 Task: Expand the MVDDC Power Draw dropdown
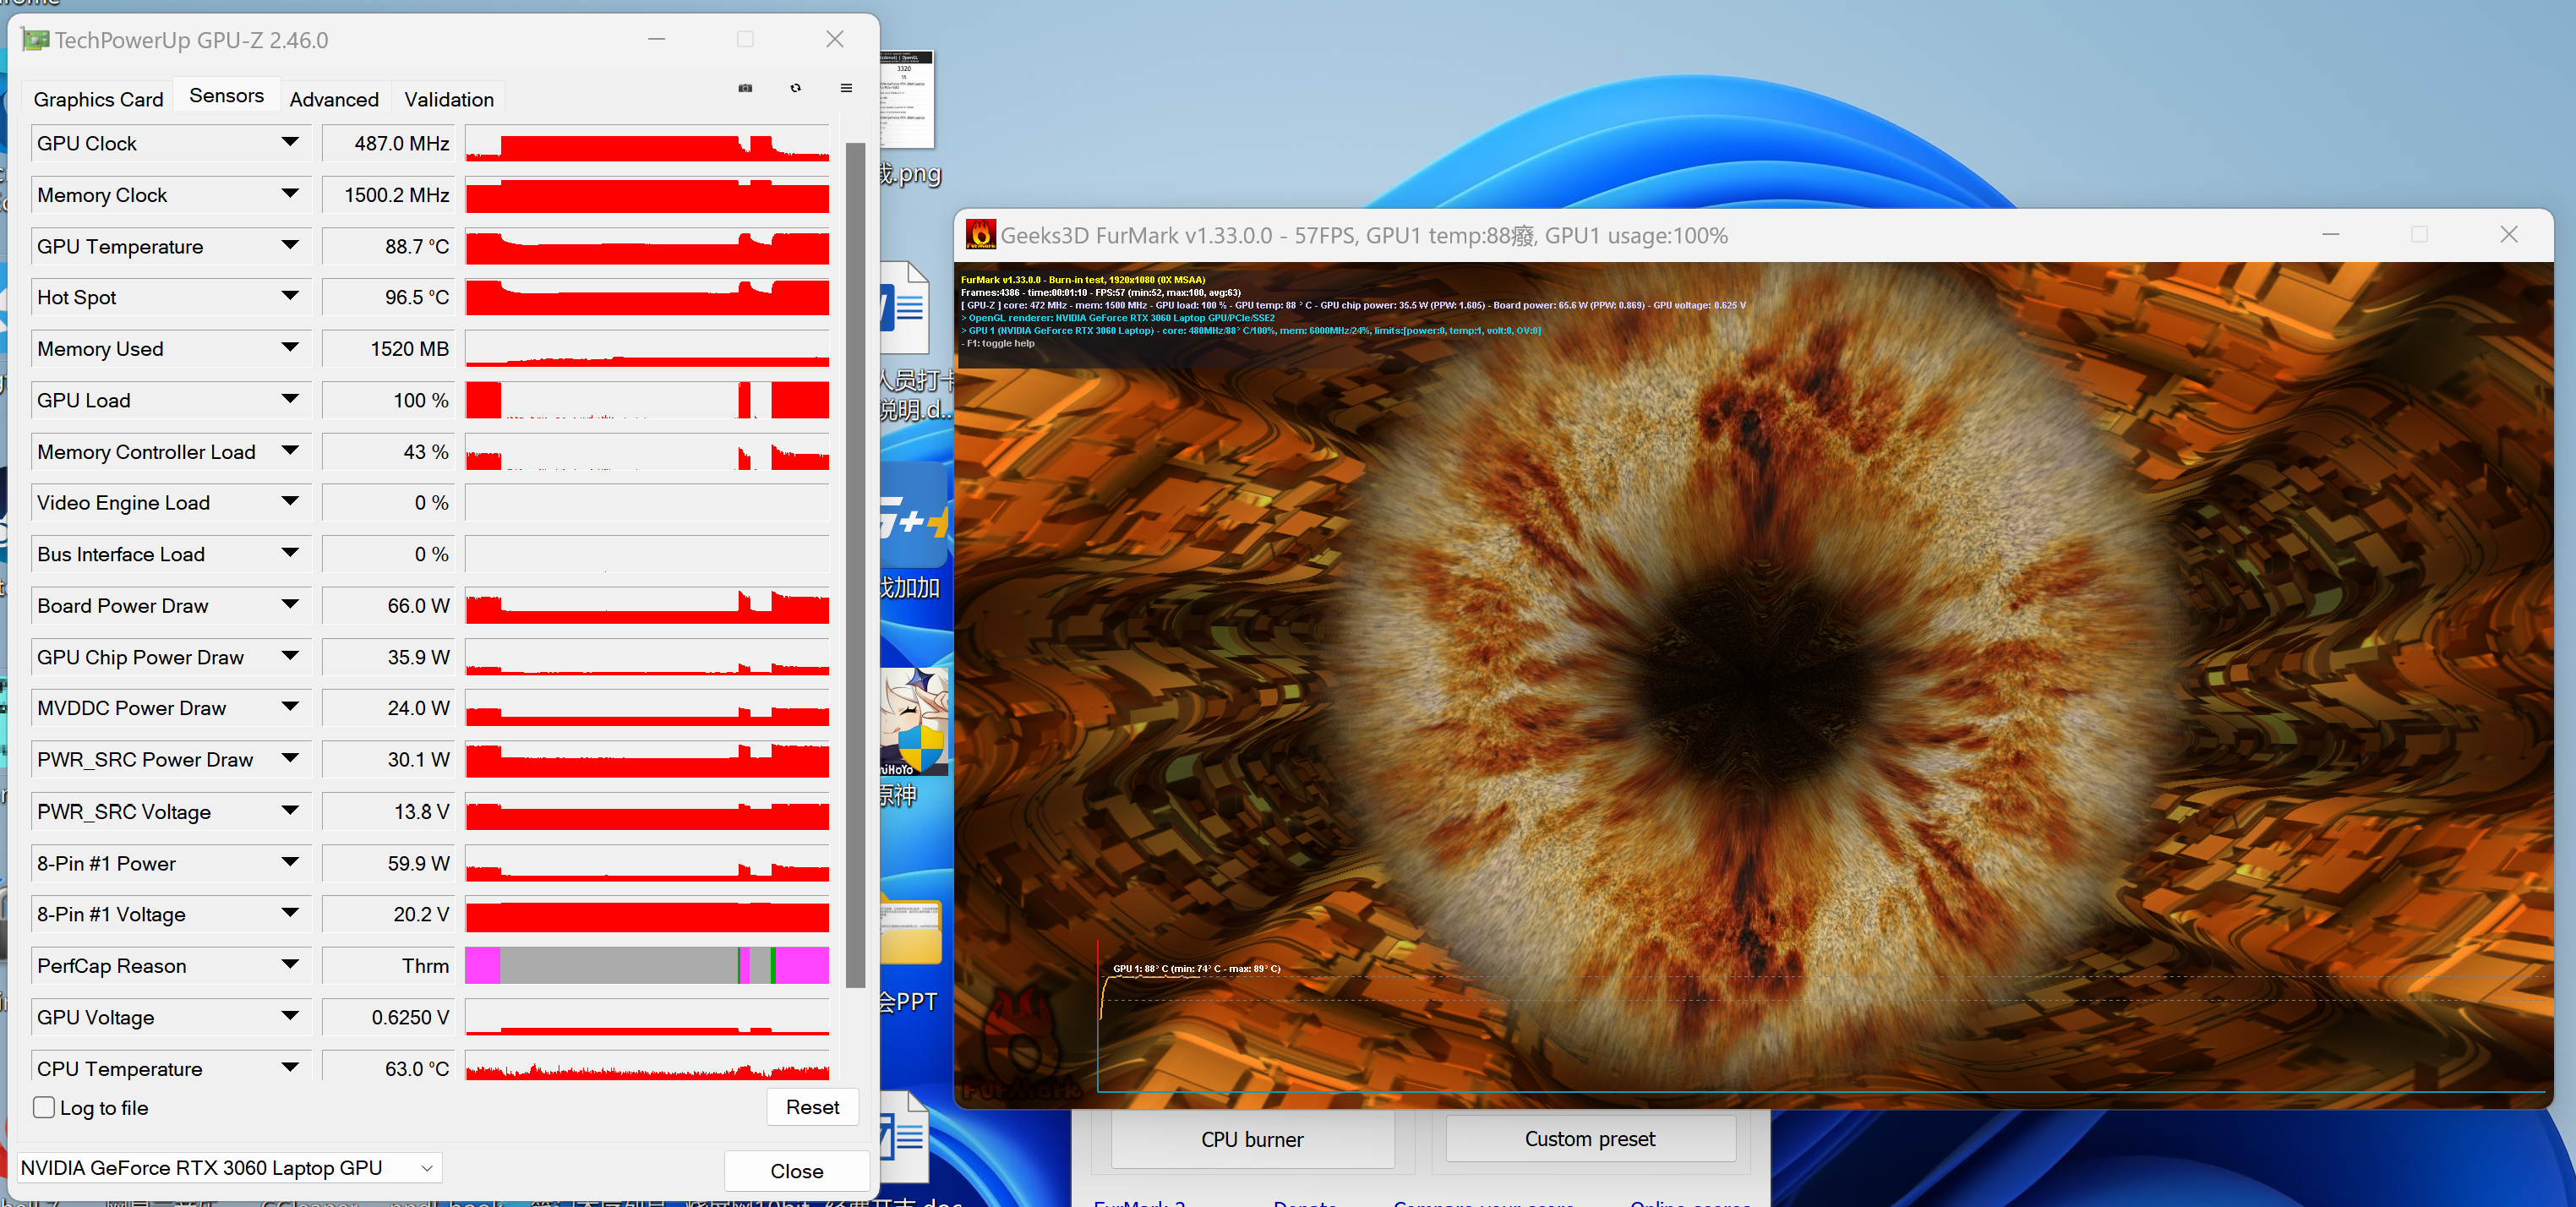[x=290, y=707]
